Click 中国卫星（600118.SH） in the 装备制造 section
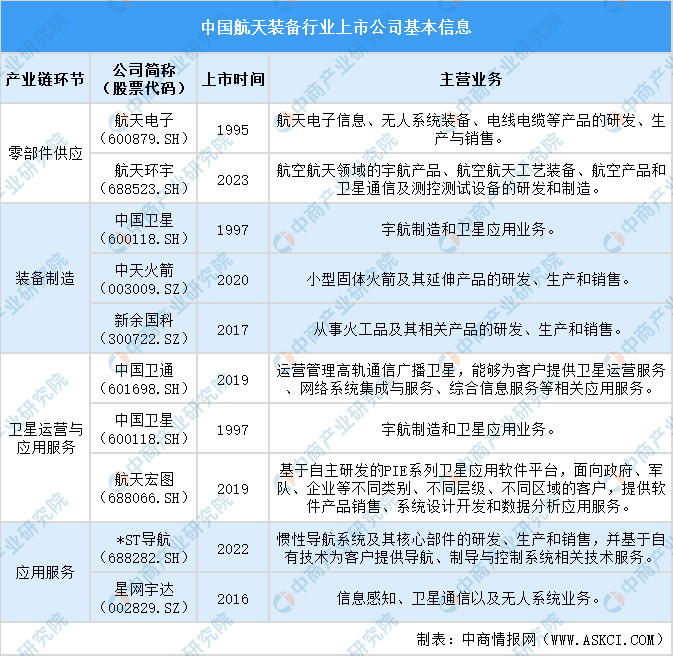This screenshot has height=656, width=673. point(144,229)
